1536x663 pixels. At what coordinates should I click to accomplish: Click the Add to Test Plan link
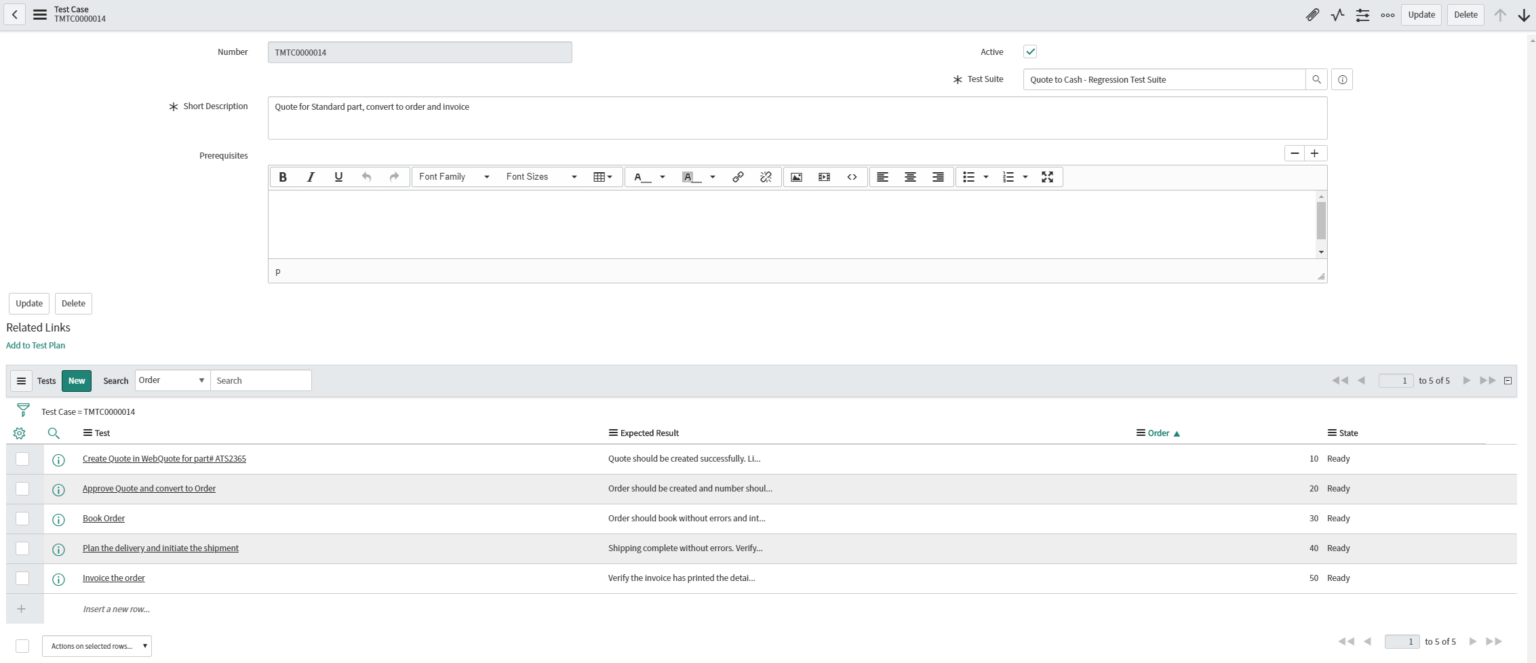point(34,344)
